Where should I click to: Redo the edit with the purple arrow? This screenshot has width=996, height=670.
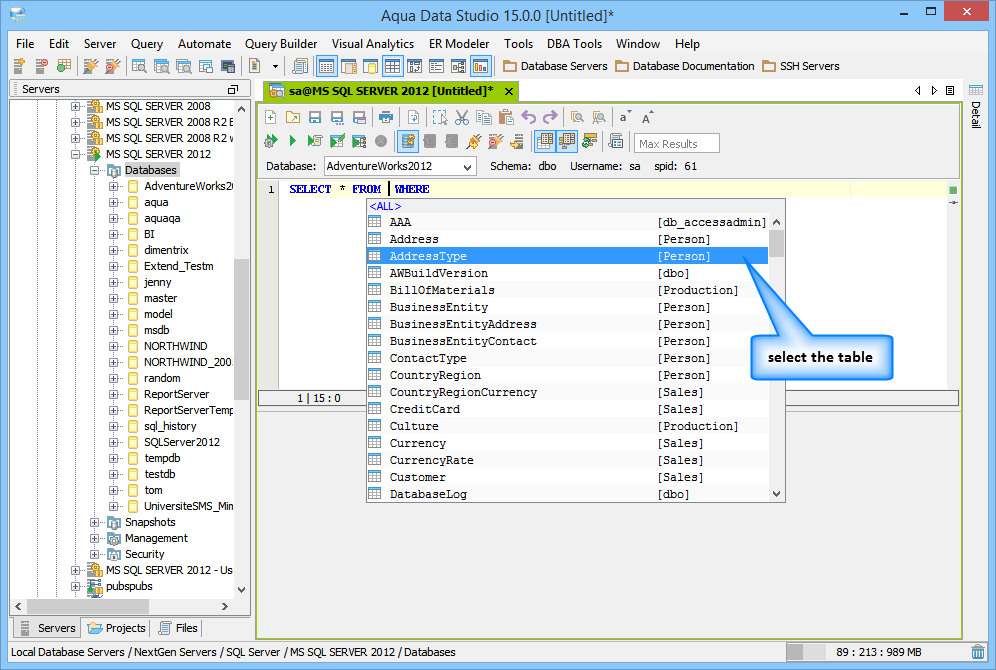point(550,117)
